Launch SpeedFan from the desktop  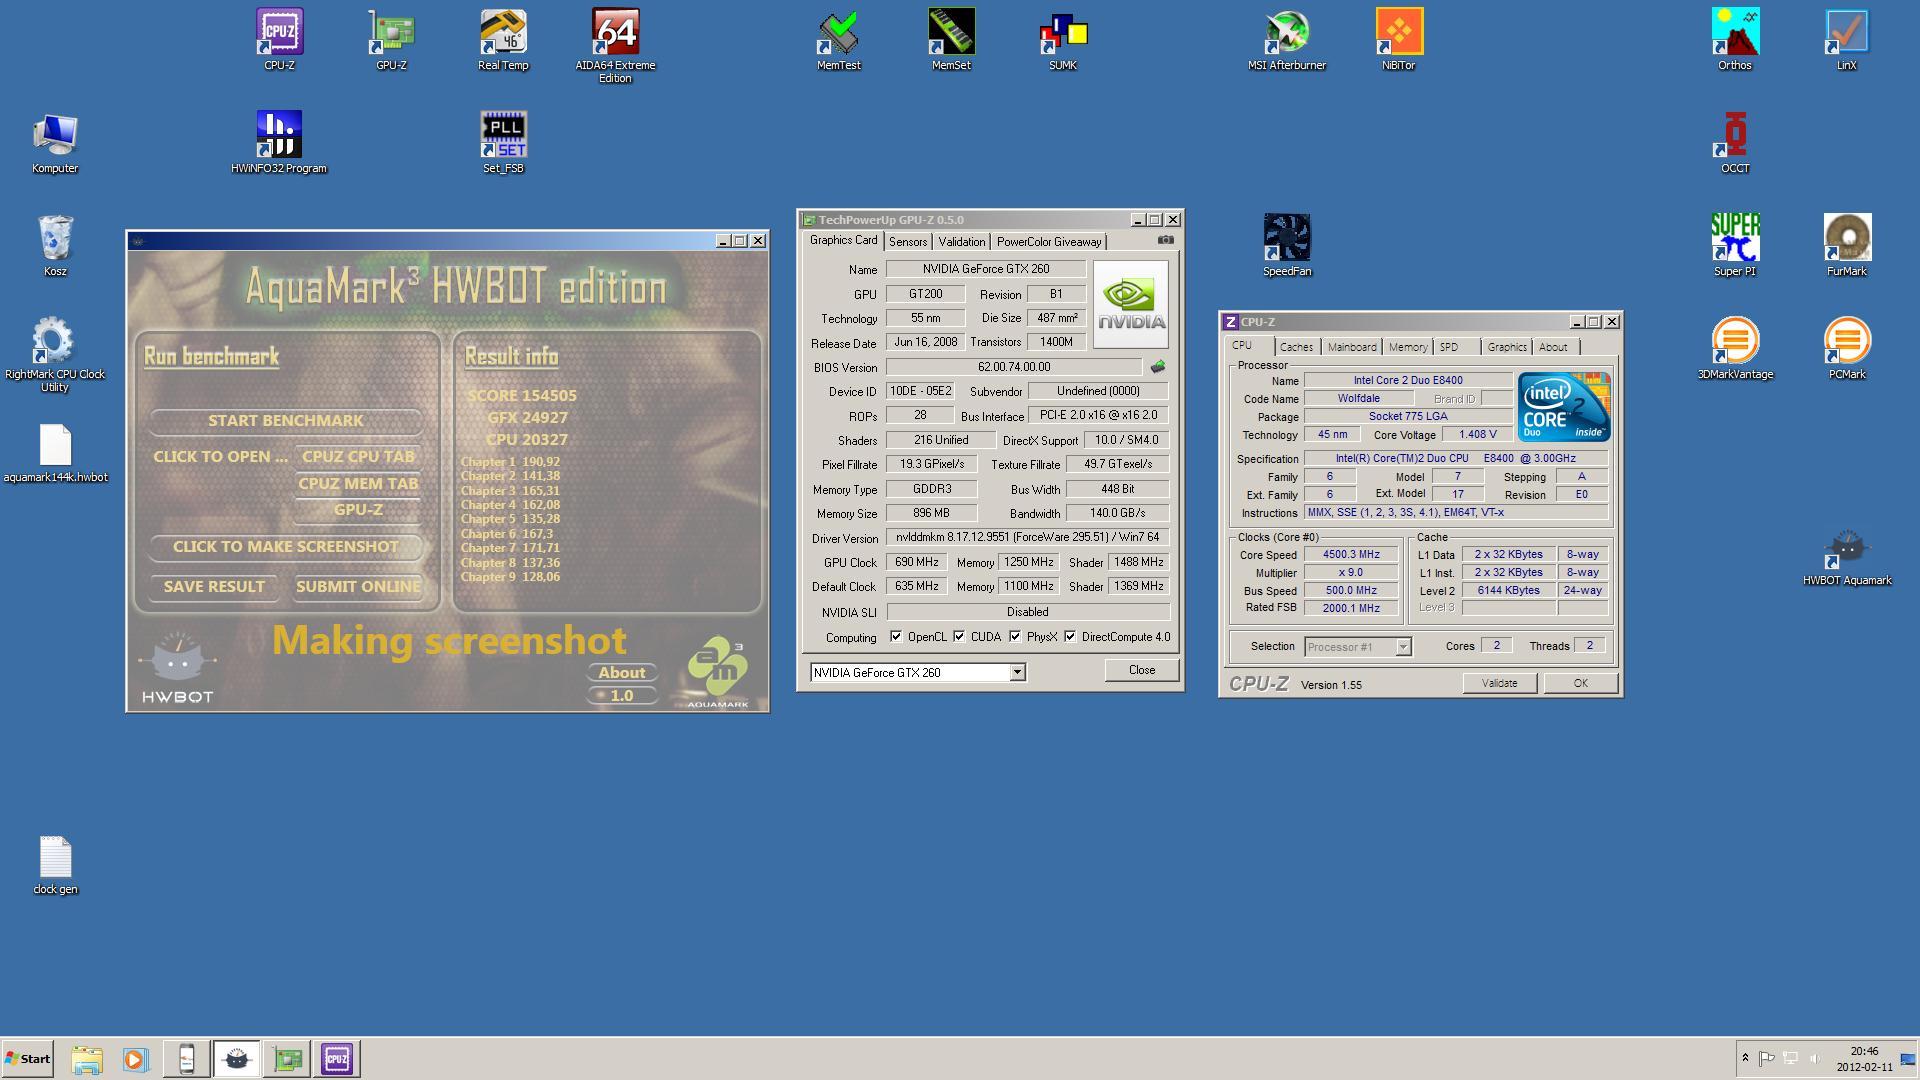pyautogui.click(x=1287, y=246)
